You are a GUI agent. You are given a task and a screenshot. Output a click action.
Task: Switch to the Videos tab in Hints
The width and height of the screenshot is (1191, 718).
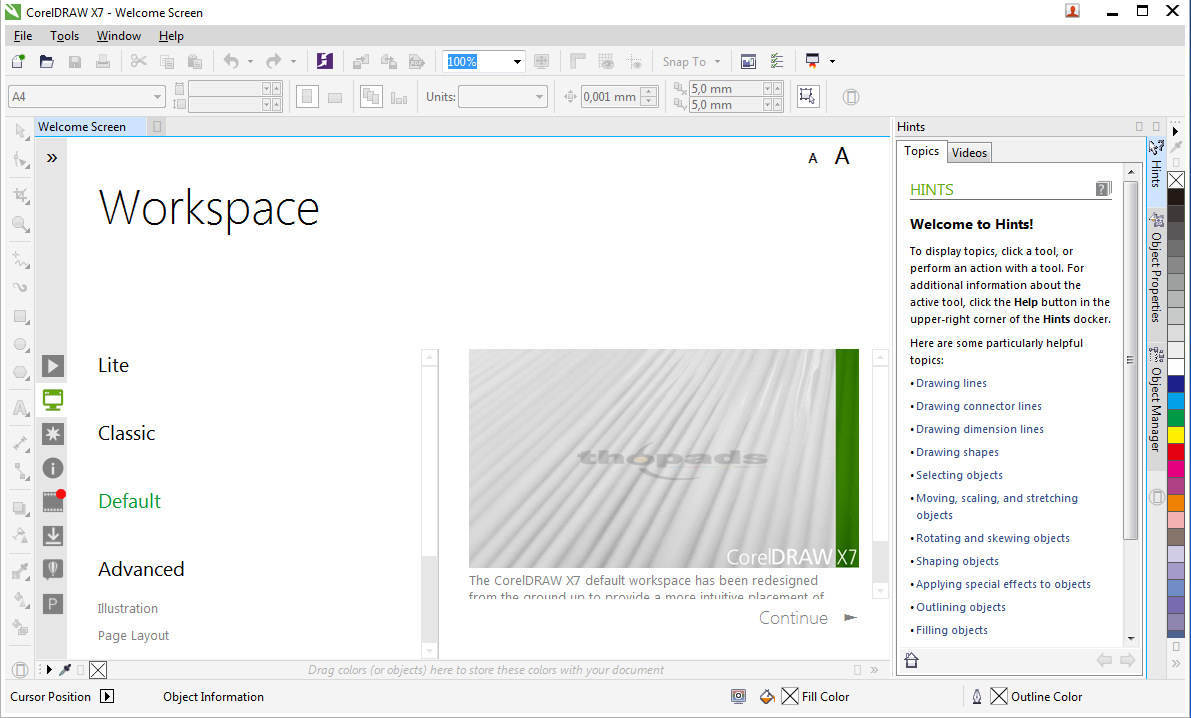pos(969,153)
